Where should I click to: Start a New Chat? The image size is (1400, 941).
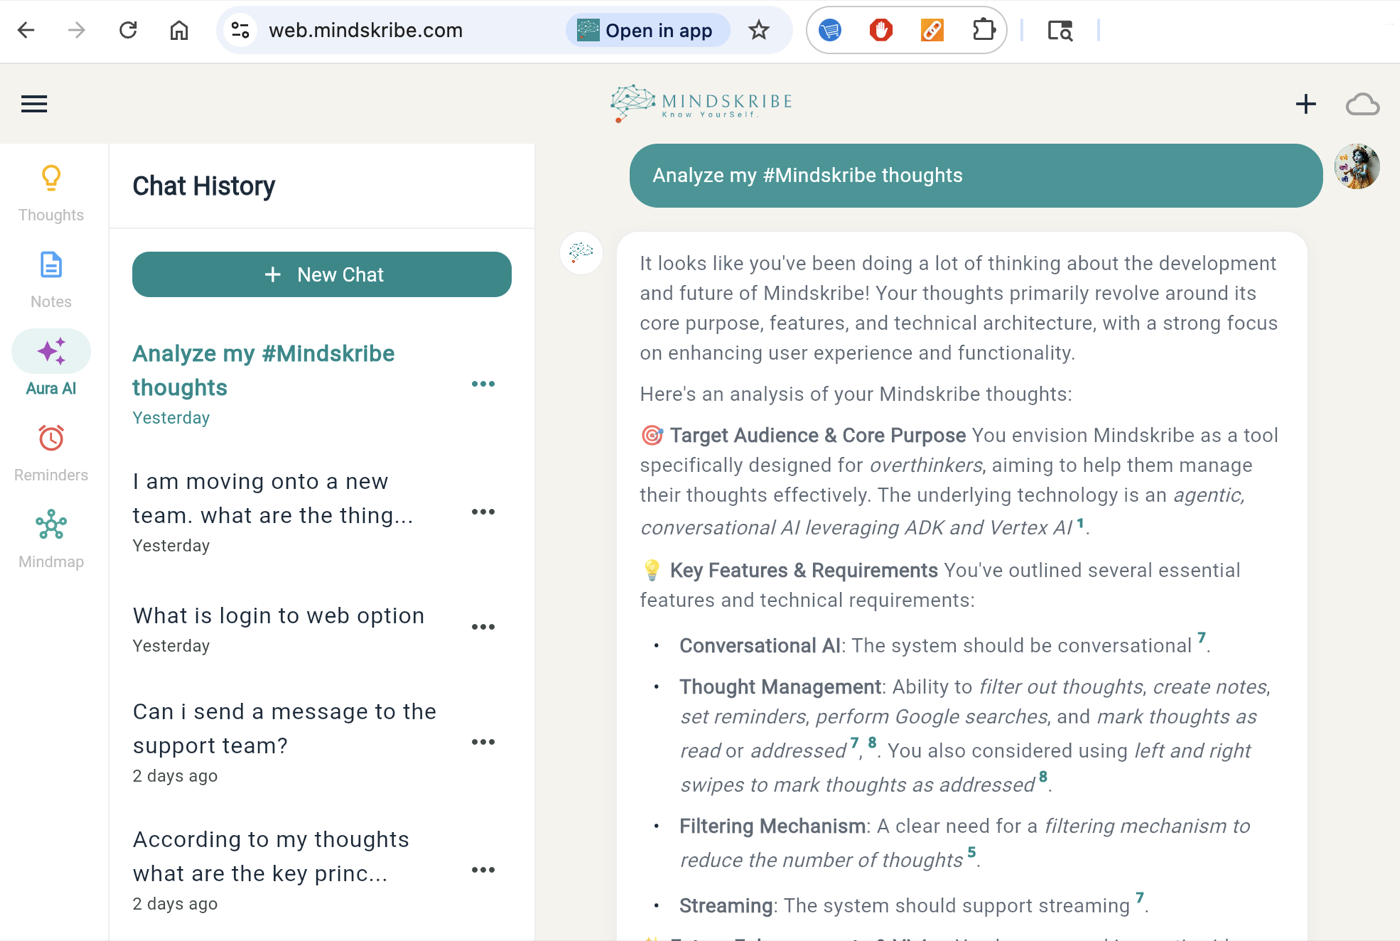(x=321, y=274)
